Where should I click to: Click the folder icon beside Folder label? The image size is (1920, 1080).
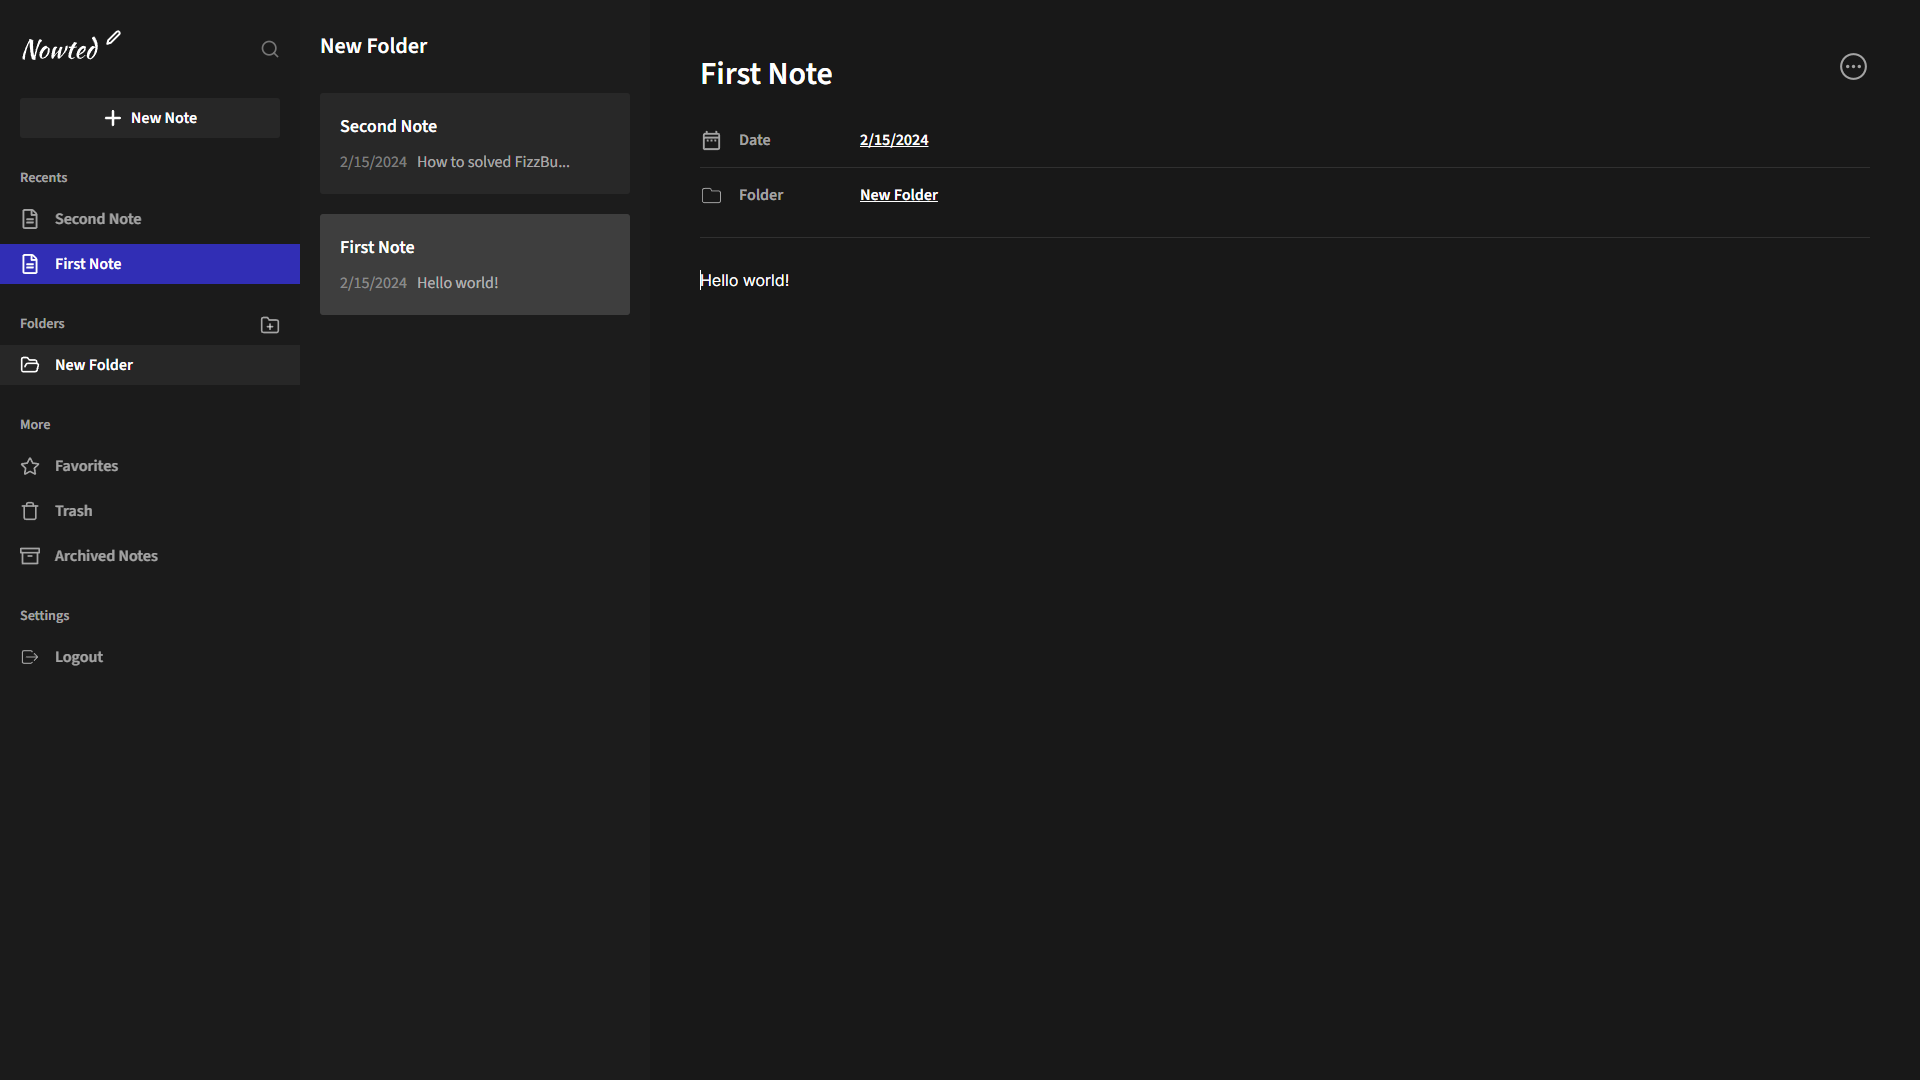711,195
